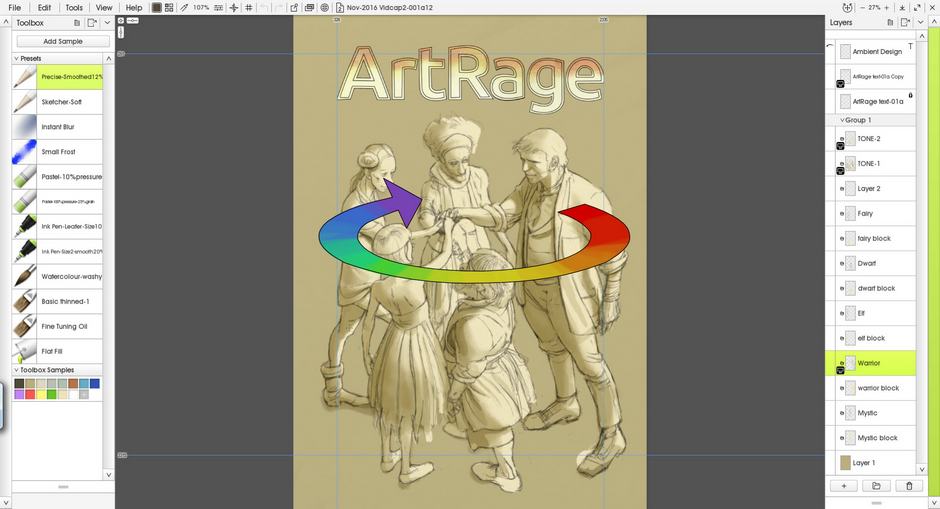Pop out the Toolbox panel
The height and width of the screenshot is (509, 940).
click(92, 23)
